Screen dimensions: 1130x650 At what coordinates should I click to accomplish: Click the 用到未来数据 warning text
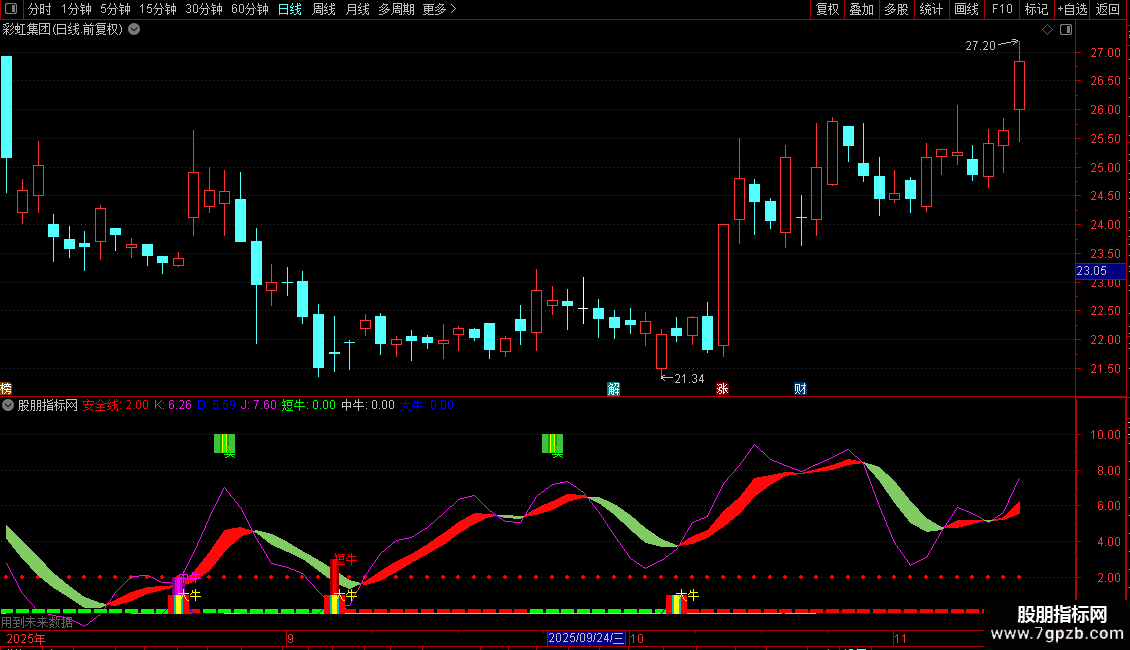click(x=37, y=622)
